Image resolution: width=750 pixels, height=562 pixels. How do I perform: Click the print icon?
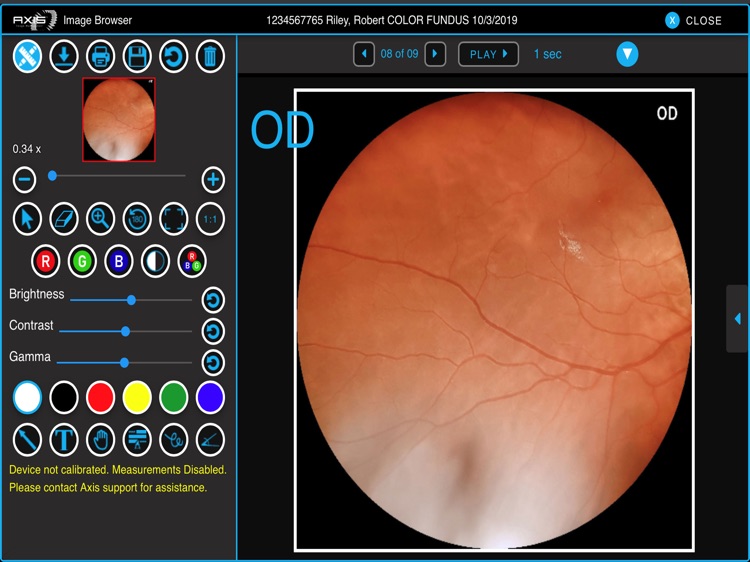[x=100, y=56]
